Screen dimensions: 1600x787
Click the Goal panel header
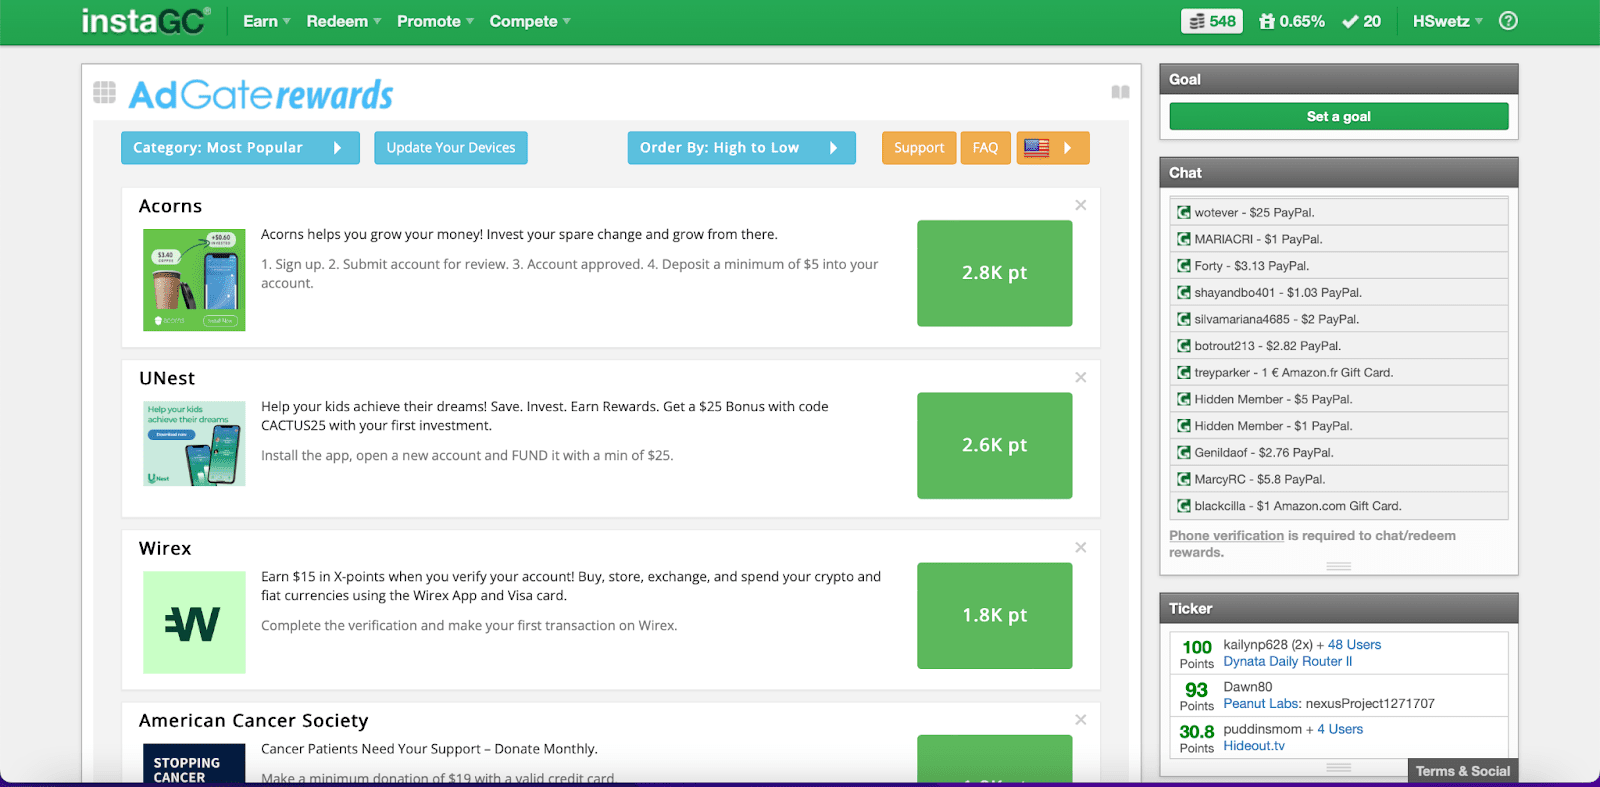tap(1339, 79)
